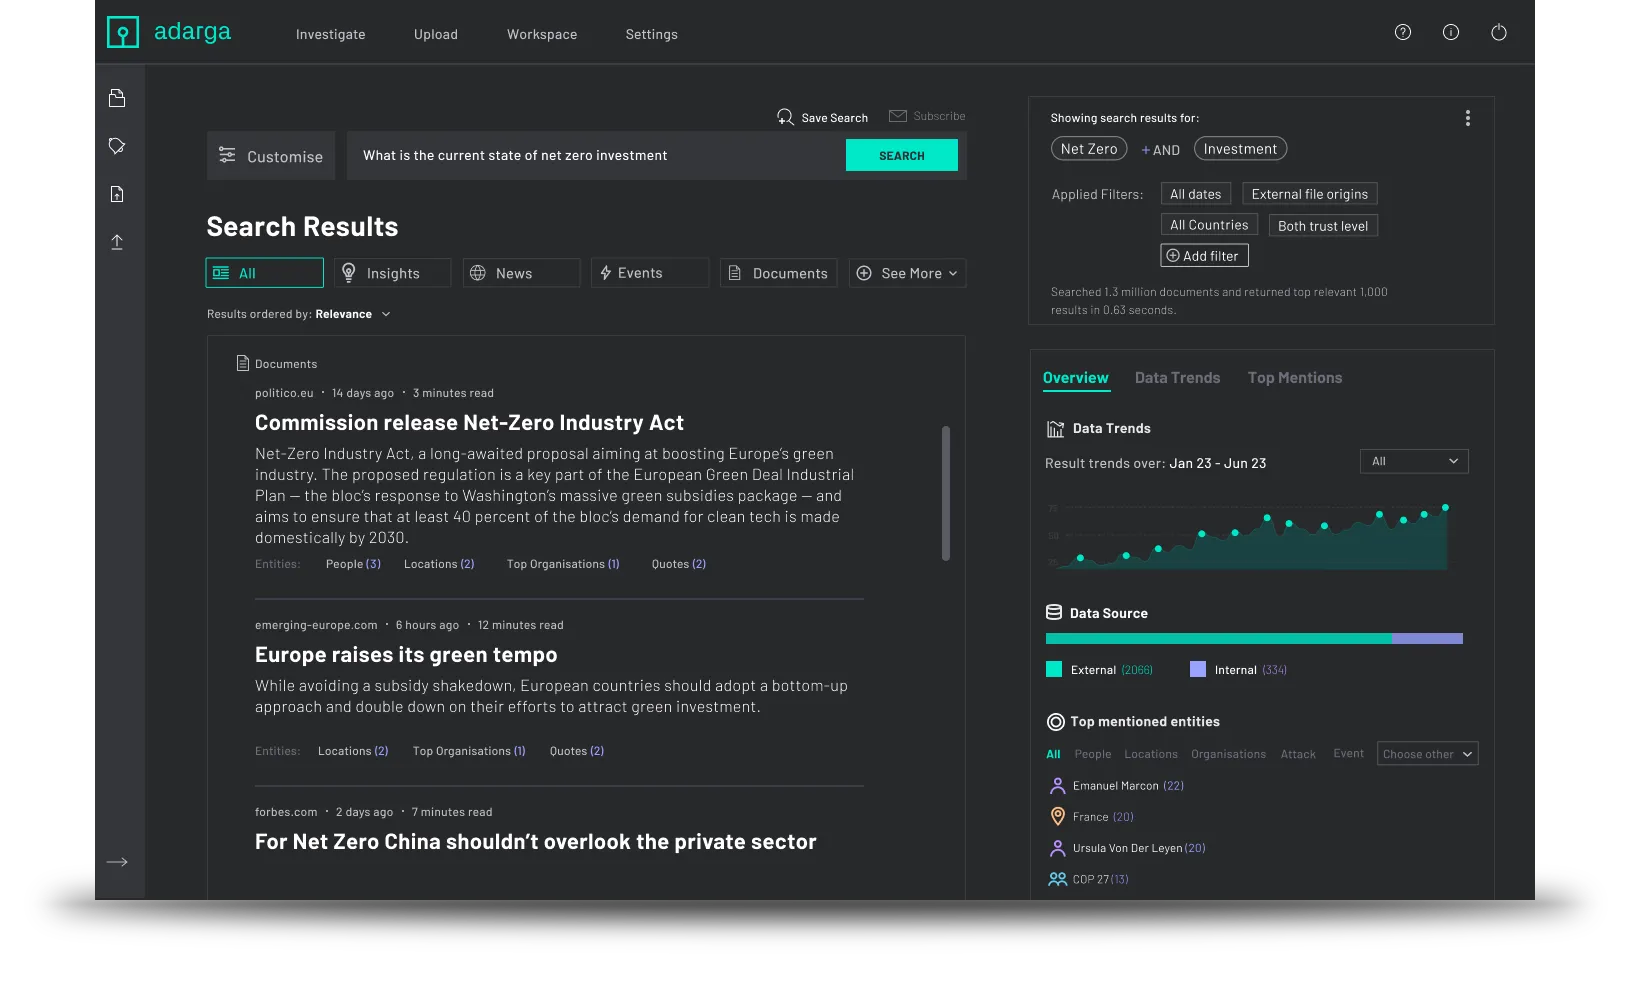Expand Quotes (2) under Europe raises its green tempo
Viewport: 1630px width, 985px height.
[x=577, y=751]
